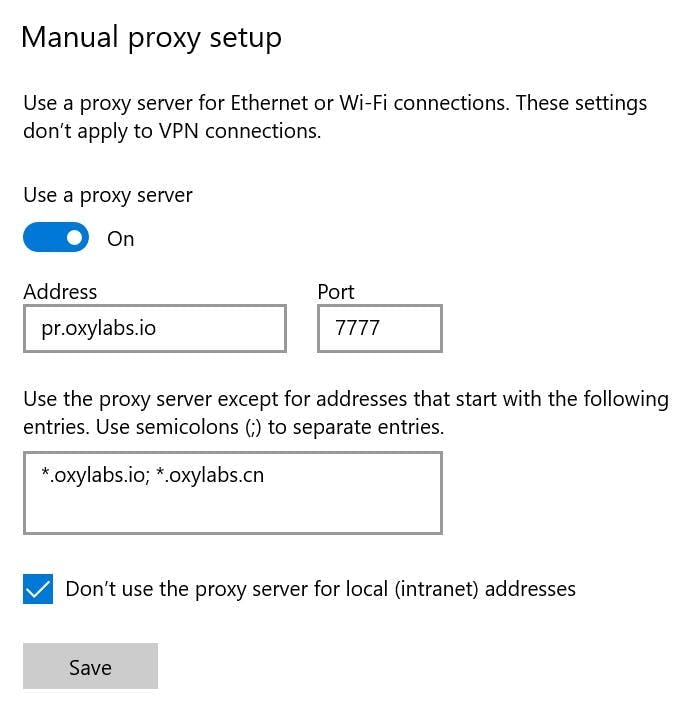Focus the Address input containing pr.oxylabs.io
The width and height of the screenshot is (694, 715).
pyautogui.click(x=155, y=328)
